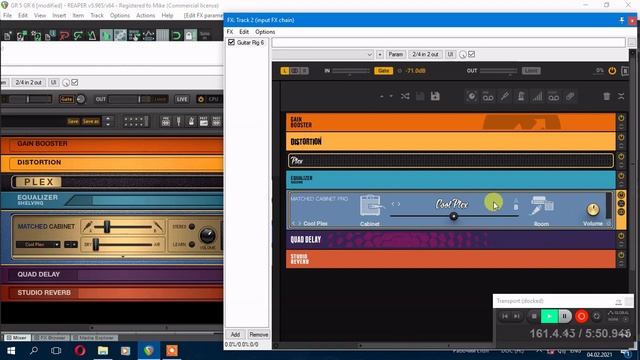Click the Save as button in old Guitar Rig

91,121
